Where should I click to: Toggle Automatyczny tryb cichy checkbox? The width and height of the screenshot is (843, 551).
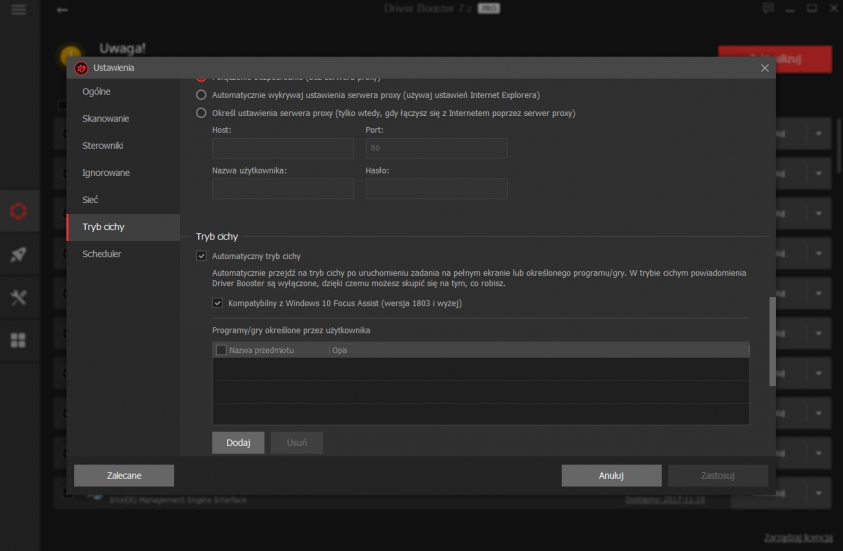(x=202, y=257)
